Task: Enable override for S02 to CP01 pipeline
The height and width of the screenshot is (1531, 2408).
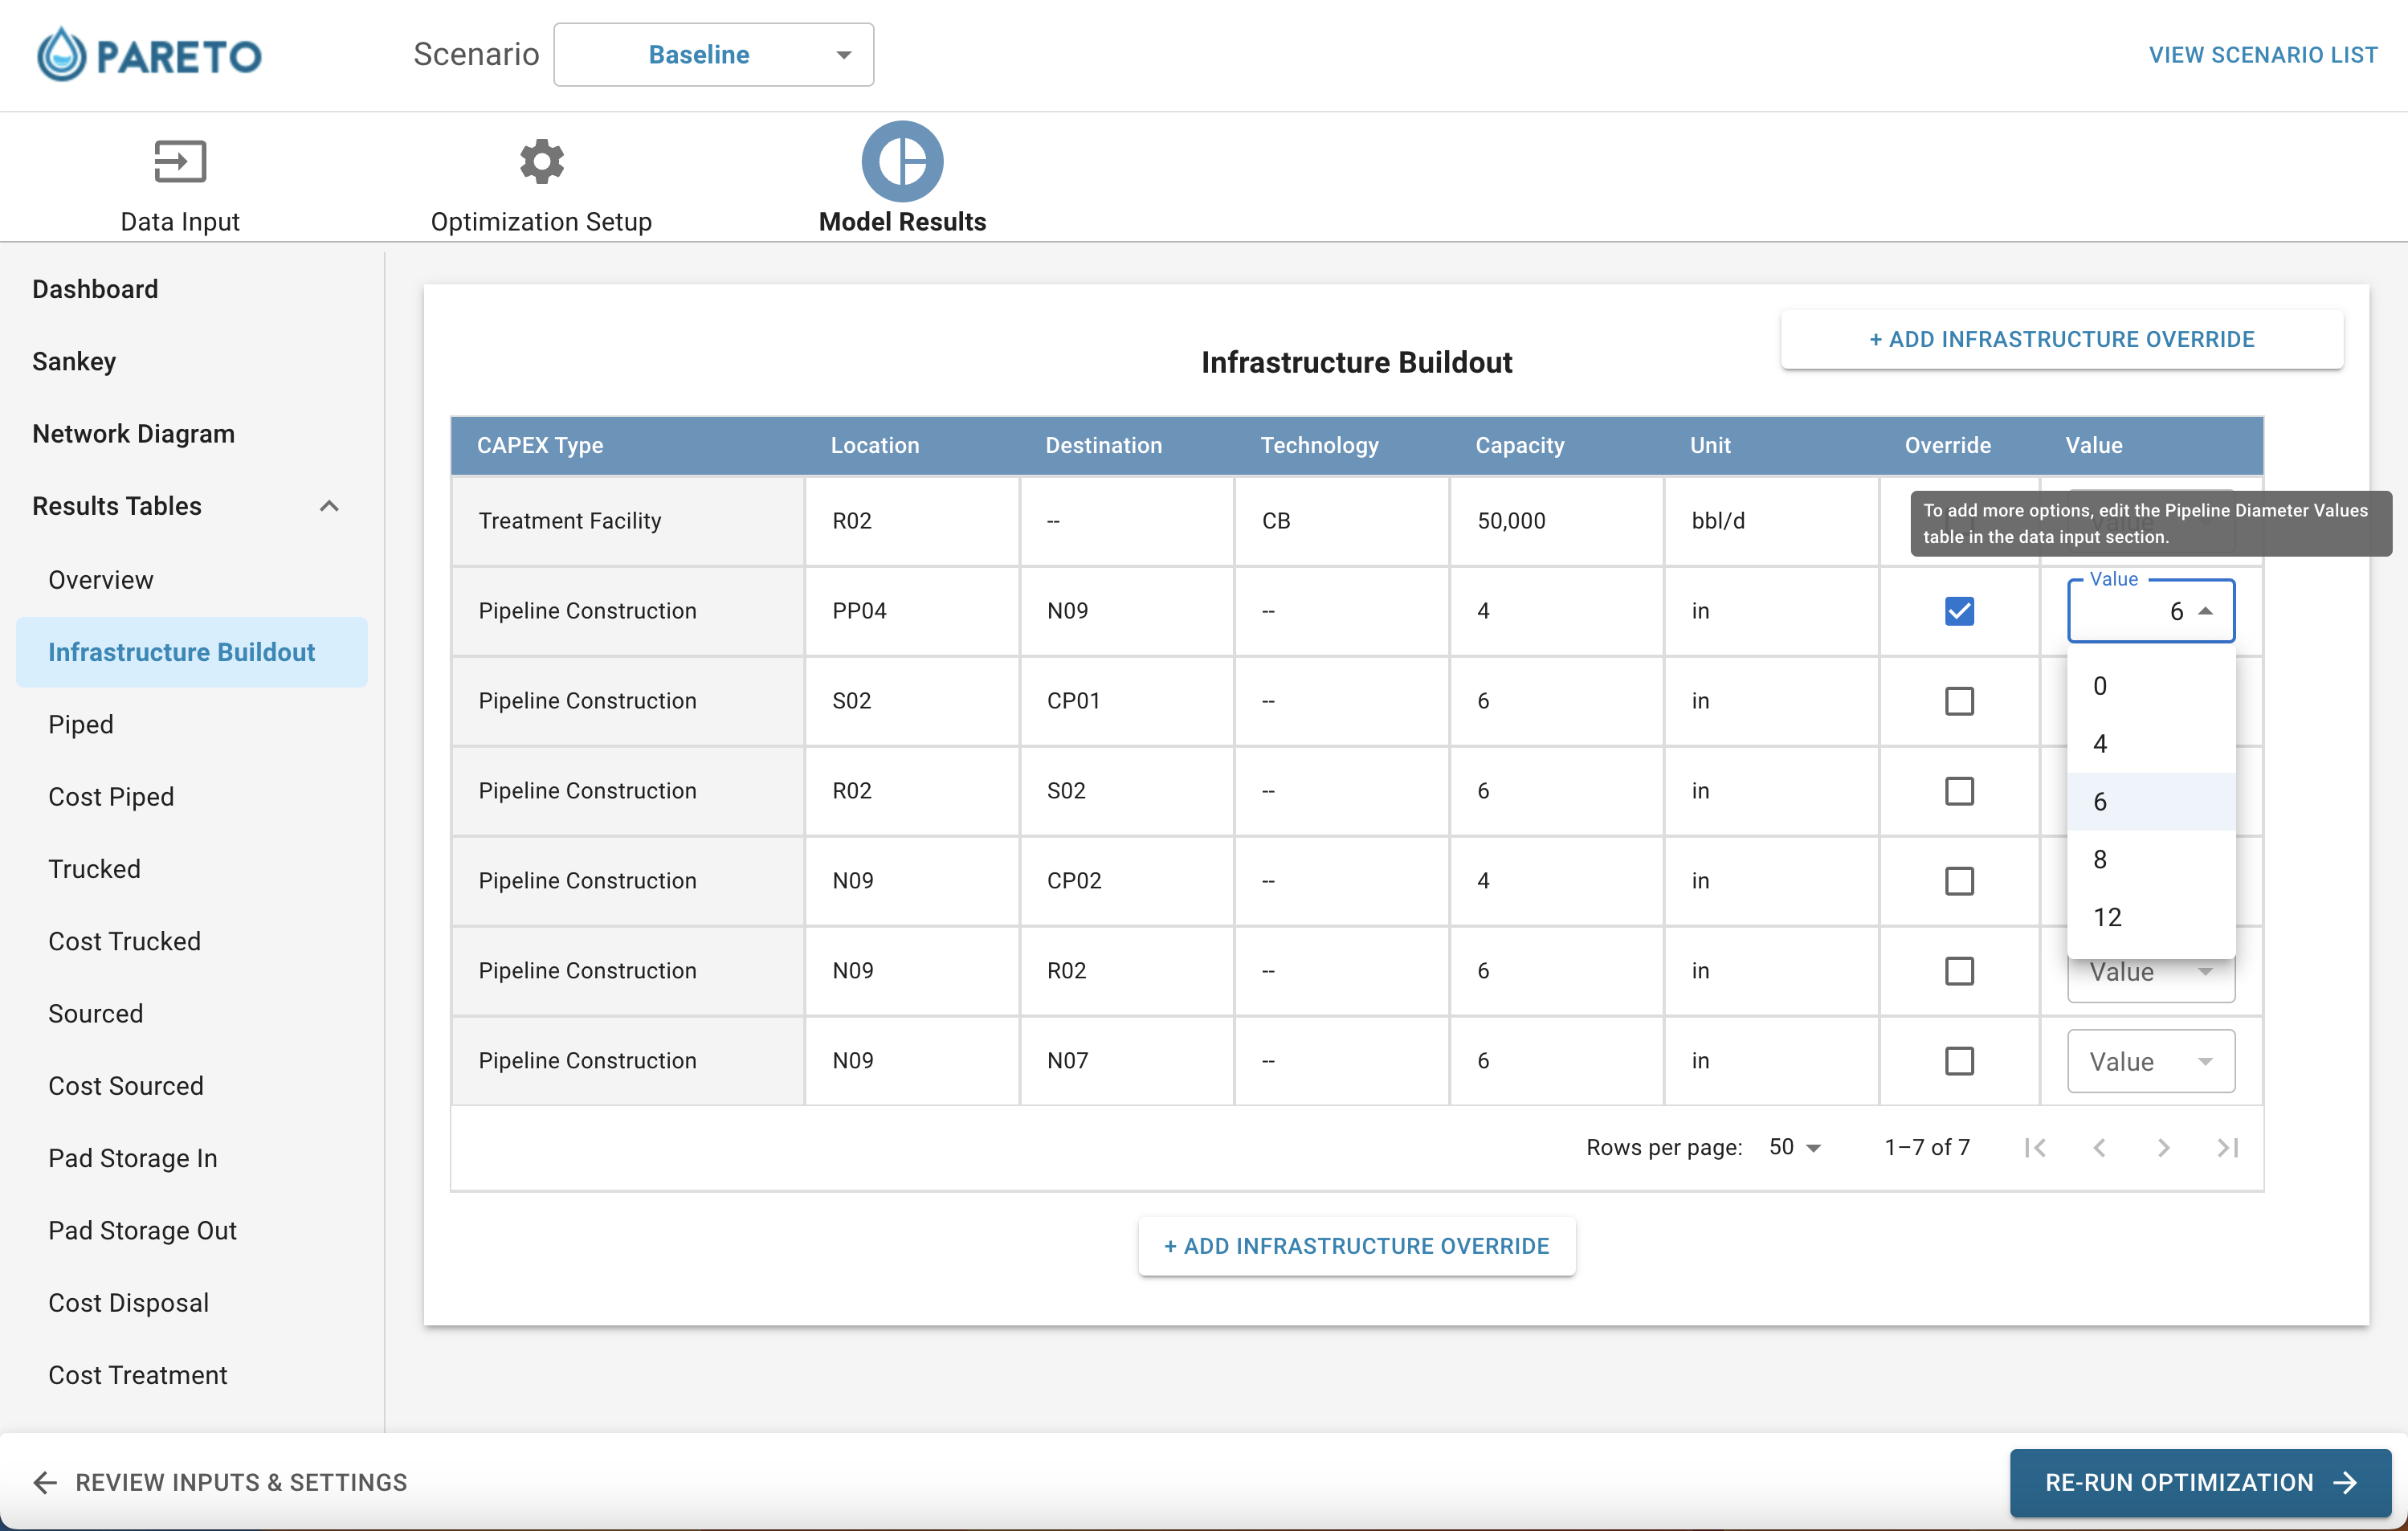Action: 1959,701
